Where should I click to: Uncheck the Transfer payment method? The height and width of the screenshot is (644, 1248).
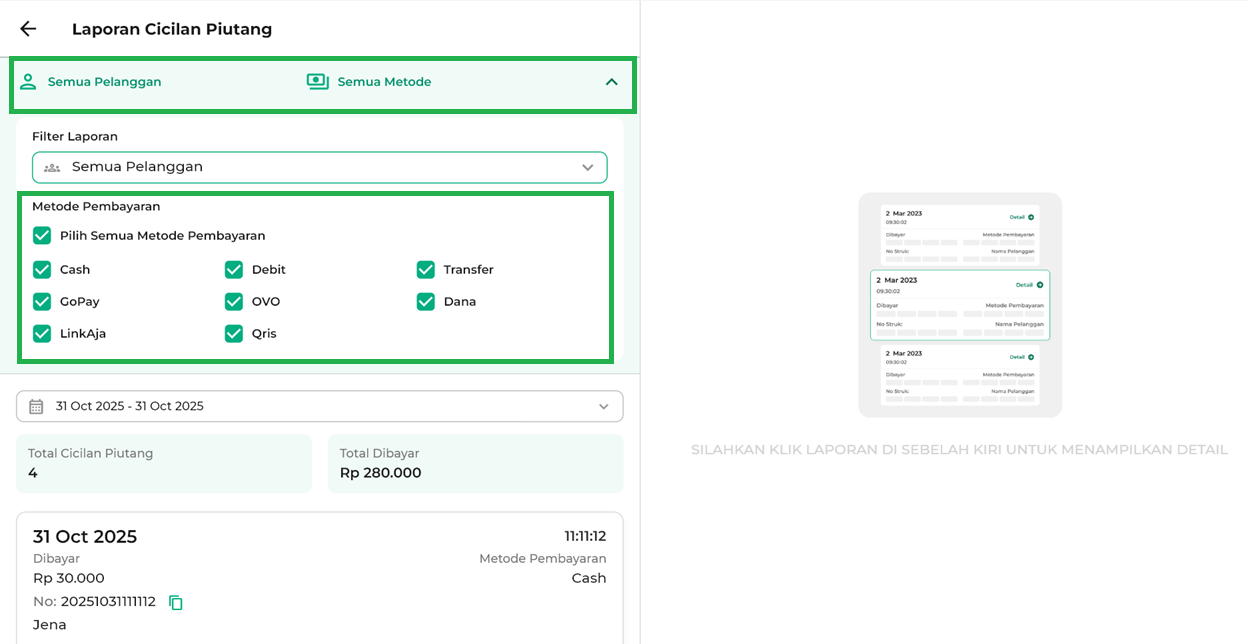pos(426,270)
